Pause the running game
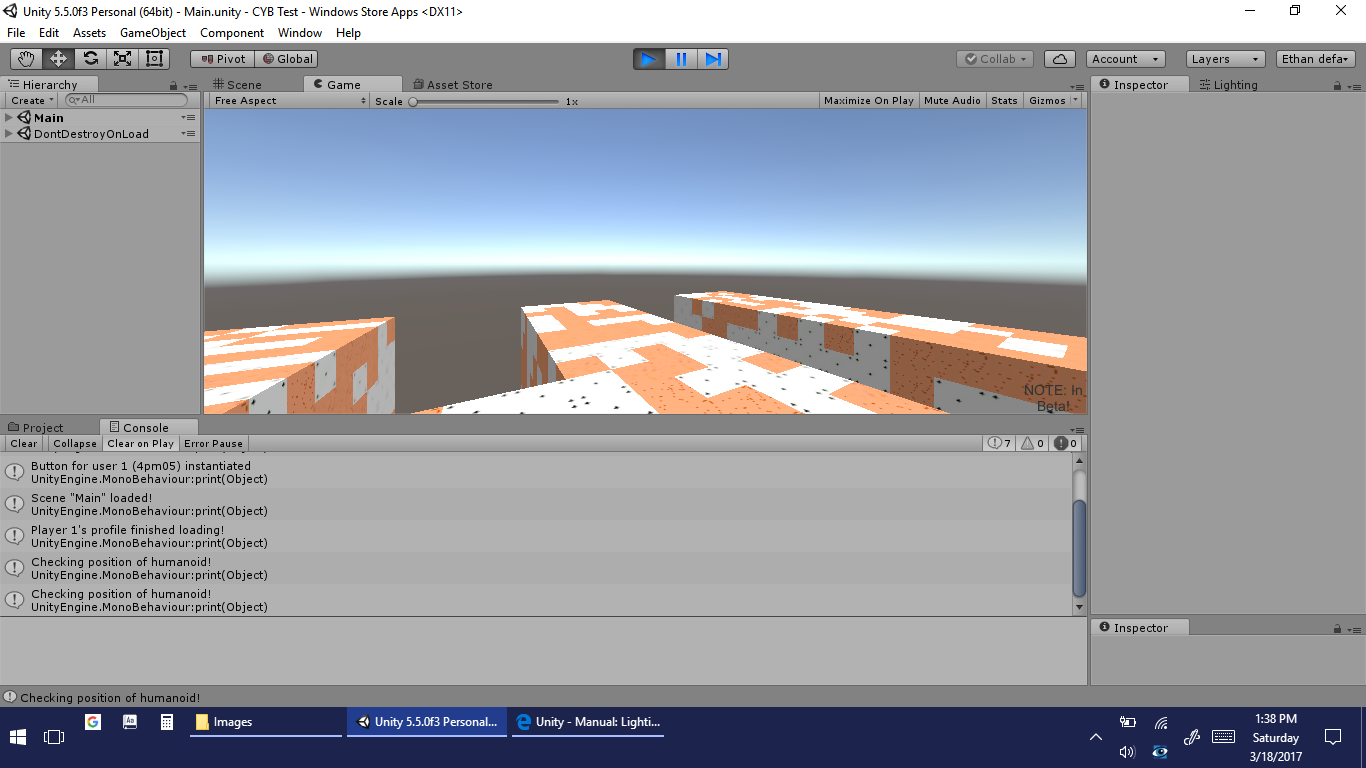This screenshot has height=768, width=1366. point(681,59)
